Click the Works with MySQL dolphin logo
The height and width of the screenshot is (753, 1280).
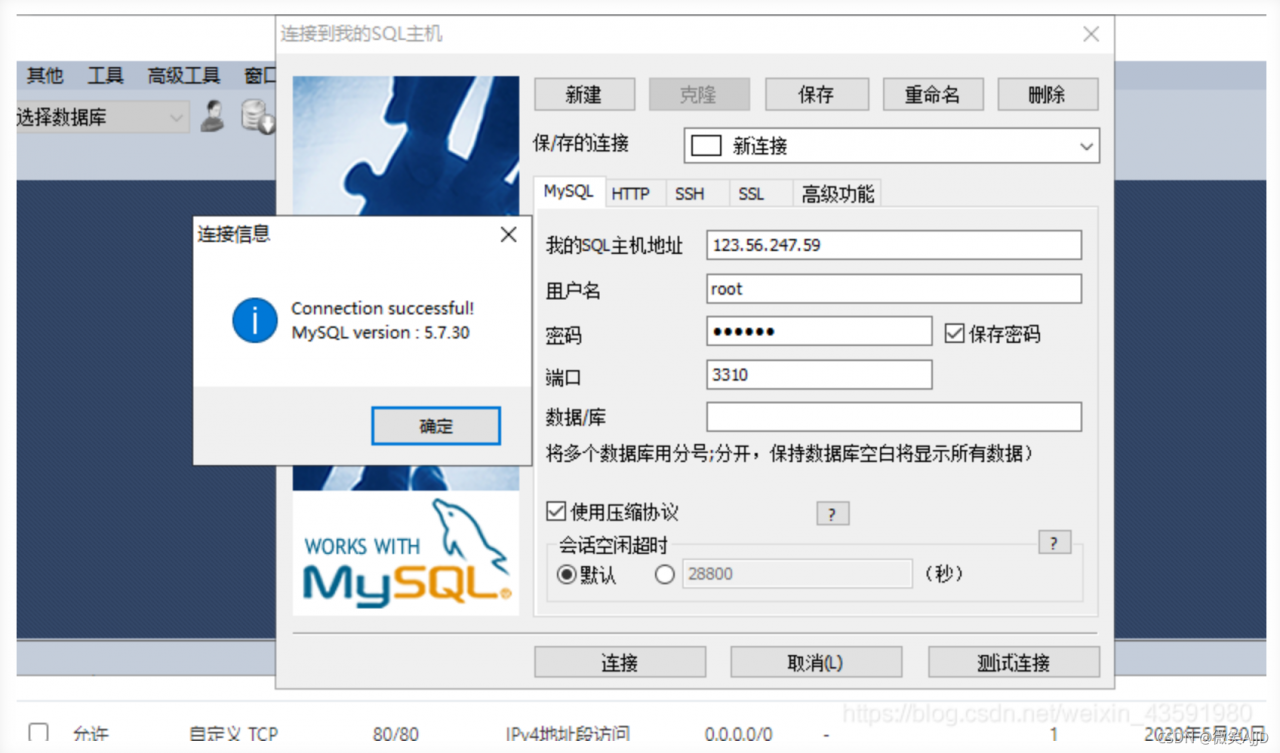click(406, 553)
